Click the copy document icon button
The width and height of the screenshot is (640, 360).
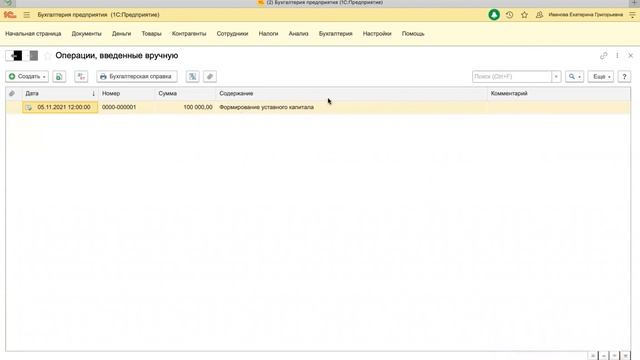59,76
